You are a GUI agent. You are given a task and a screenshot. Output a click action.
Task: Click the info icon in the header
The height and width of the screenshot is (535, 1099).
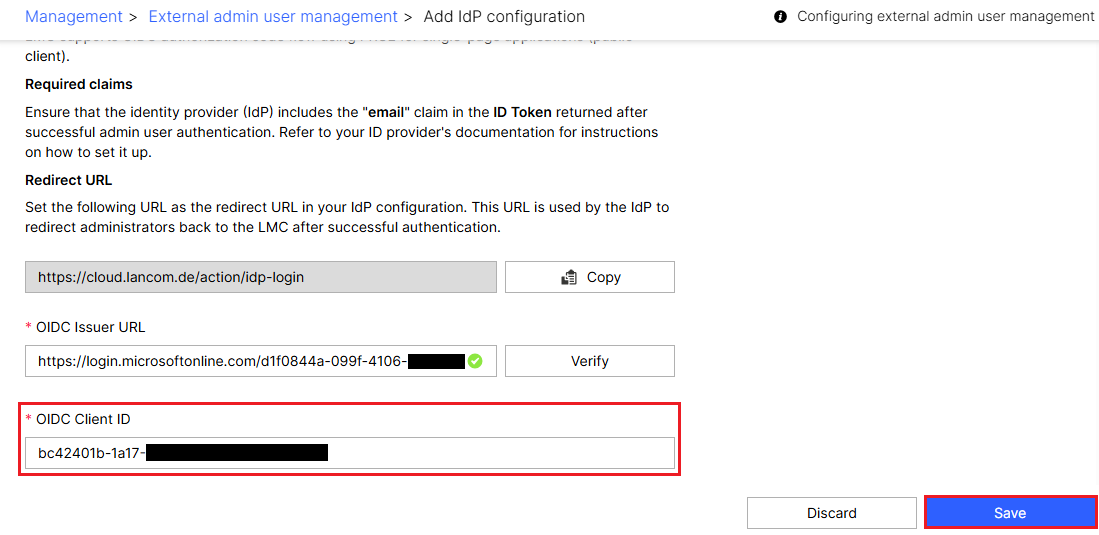(x=780, y=17)
